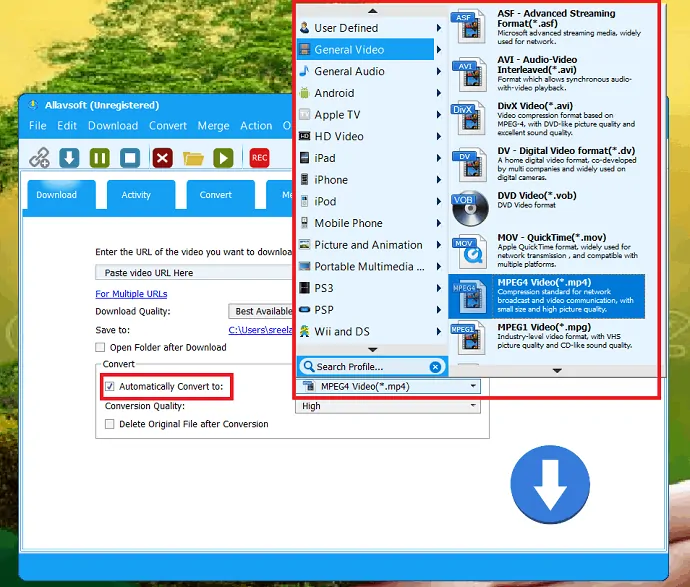Toggle Automatically Convert to checkbox
The height and width of the screenshot is (587, 690).
(110, 386)
